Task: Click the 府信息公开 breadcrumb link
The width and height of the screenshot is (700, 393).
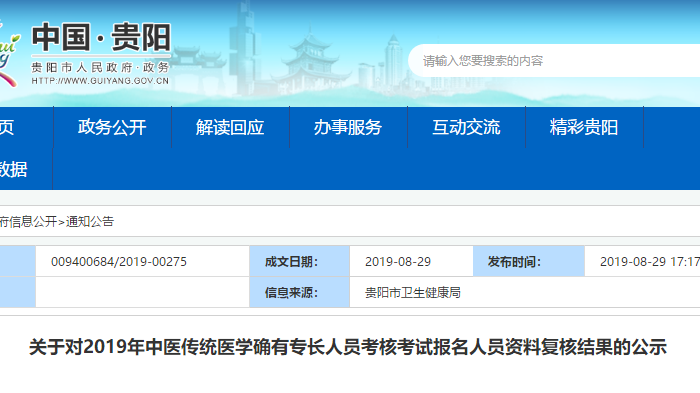Action: 29,222
